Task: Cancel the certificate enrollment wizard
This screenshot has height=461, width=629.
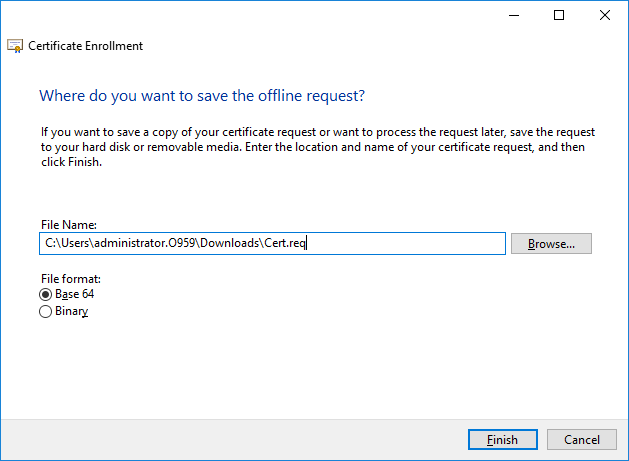Action: point(582,440)
